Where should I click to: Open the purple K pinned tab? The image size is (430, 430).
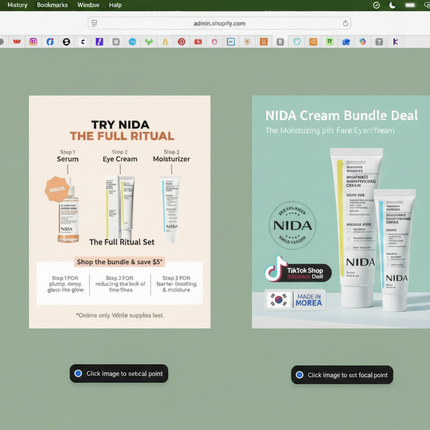pyautogui.click(x=395, y=42)
